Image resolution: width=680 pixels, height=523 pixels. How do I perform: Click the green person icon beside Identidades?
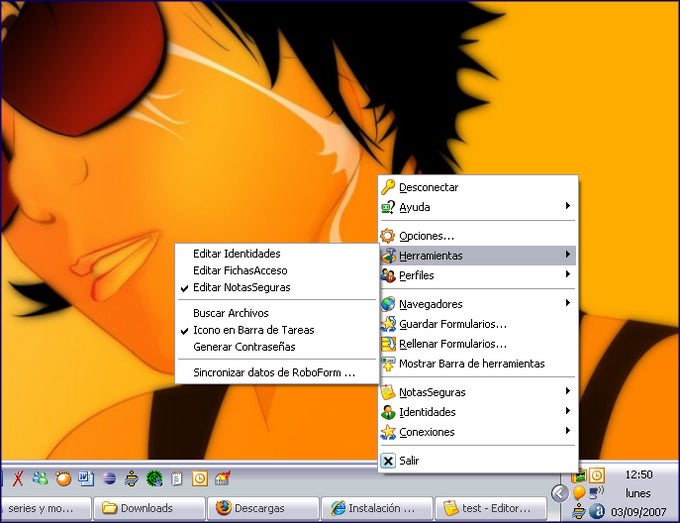(x=388, y=412)
